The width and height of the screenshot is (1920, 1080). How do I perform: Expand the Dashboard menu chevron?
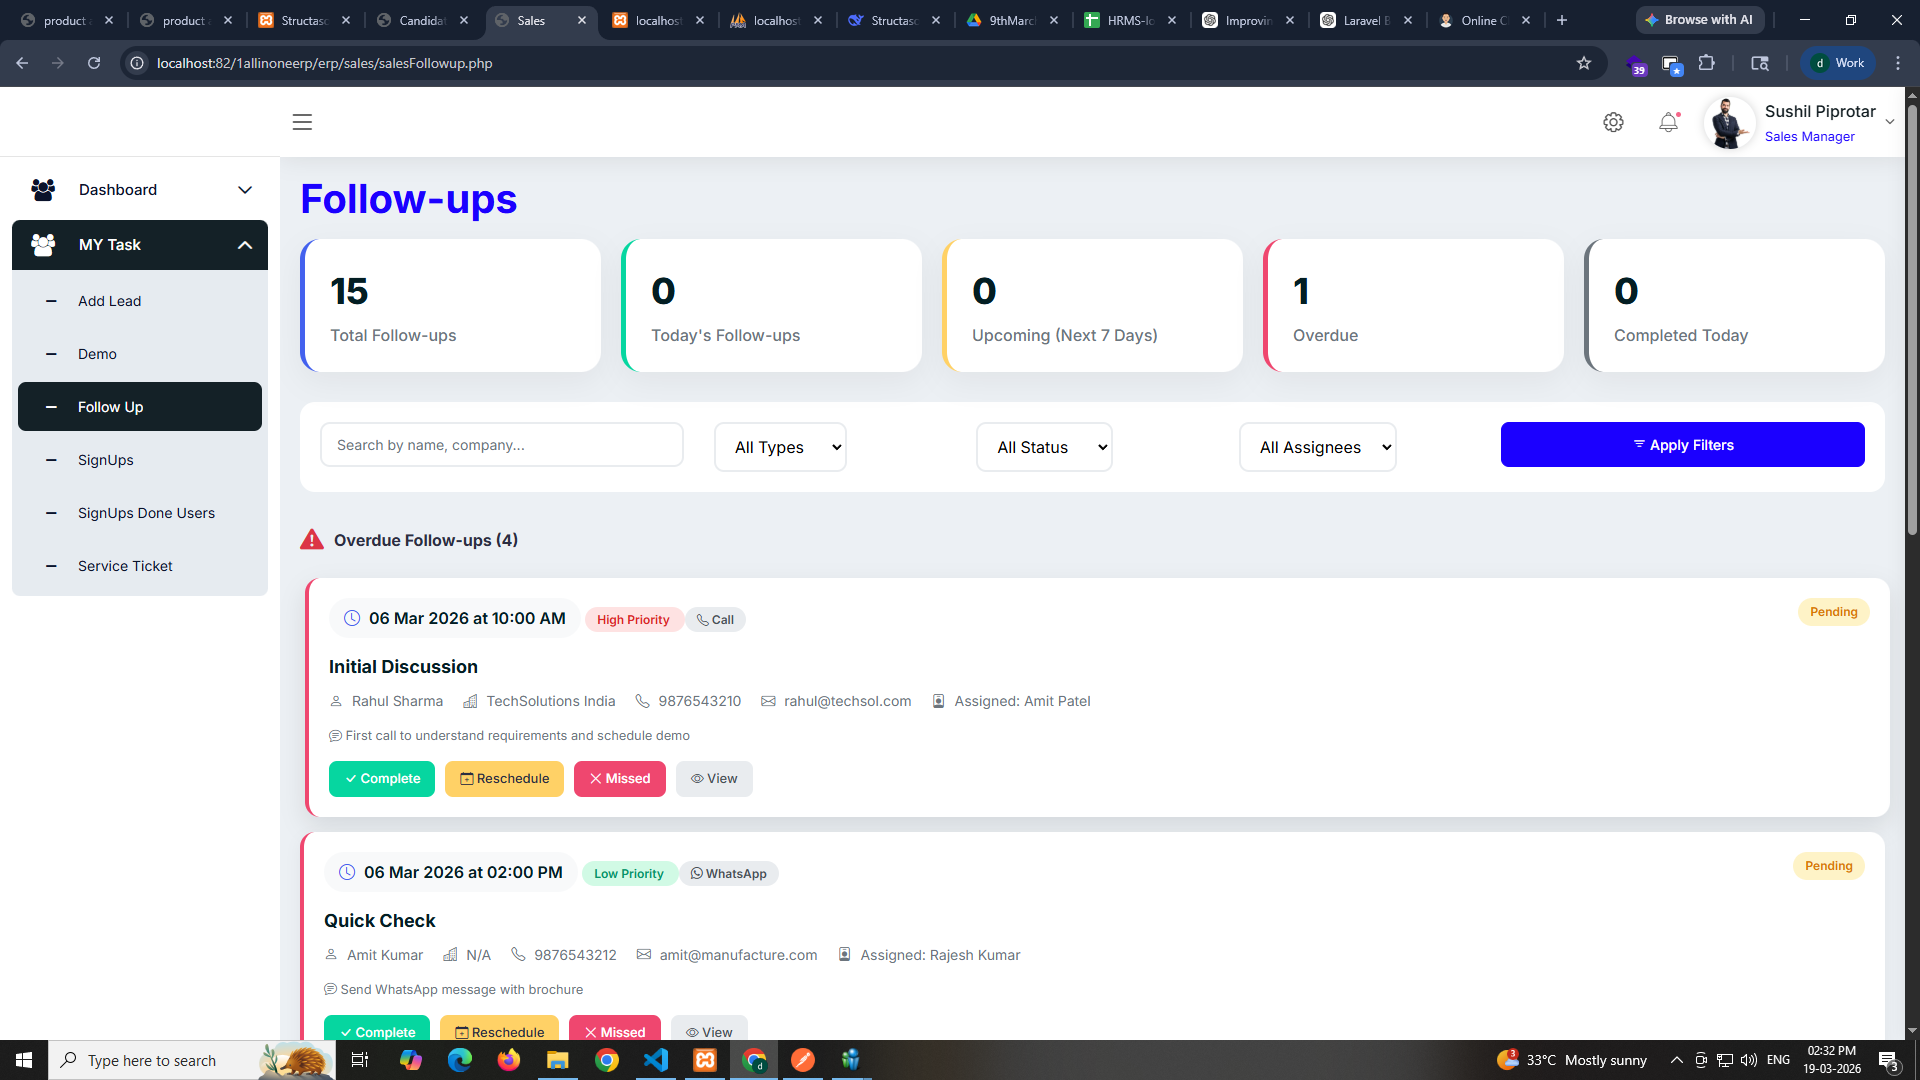(245, 190)
